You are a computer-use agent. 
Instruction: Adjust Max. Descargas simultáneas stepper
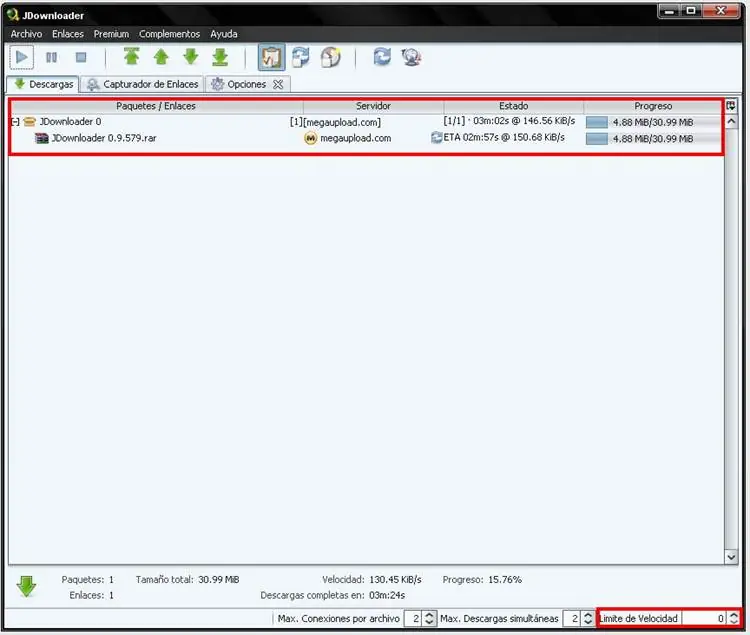click(588, 619)
